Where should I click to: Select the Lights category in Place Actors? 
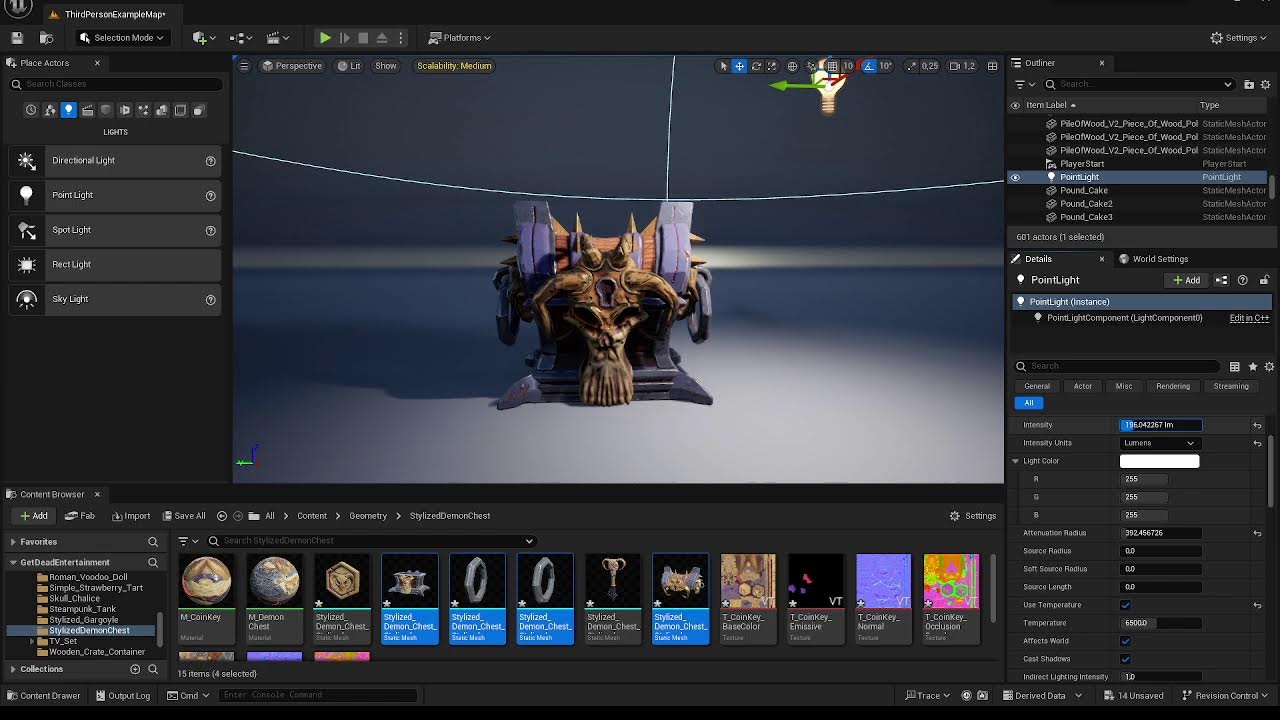[x=68, y=110]
